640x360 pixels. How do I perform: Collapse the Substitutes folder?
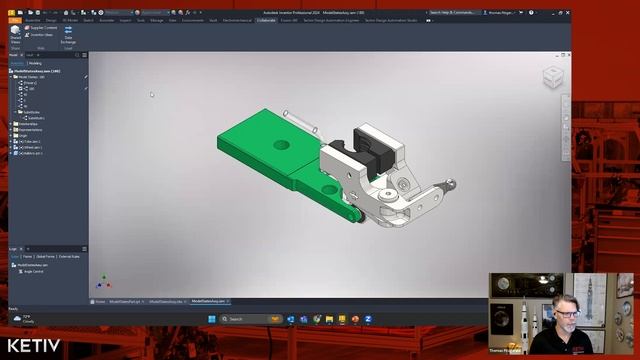pyautogui.click(x=16, y=112)
